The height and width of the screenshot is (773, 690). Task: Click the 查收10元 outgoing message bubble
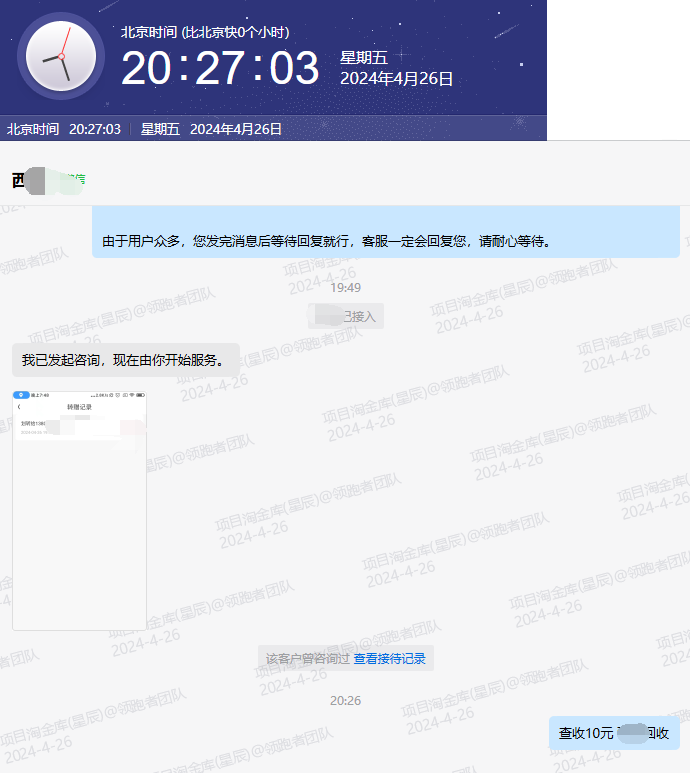(614, 733)
